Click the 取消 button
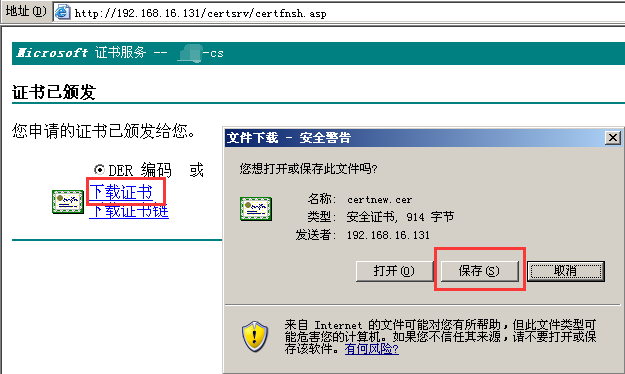The width and height of the screenshot is (625, 374). click(566, 271)
